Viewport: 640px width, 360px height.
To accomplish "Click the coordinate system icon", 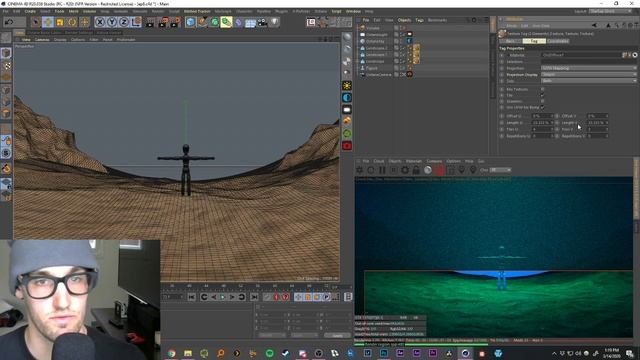I will click(x=136, y=22).
